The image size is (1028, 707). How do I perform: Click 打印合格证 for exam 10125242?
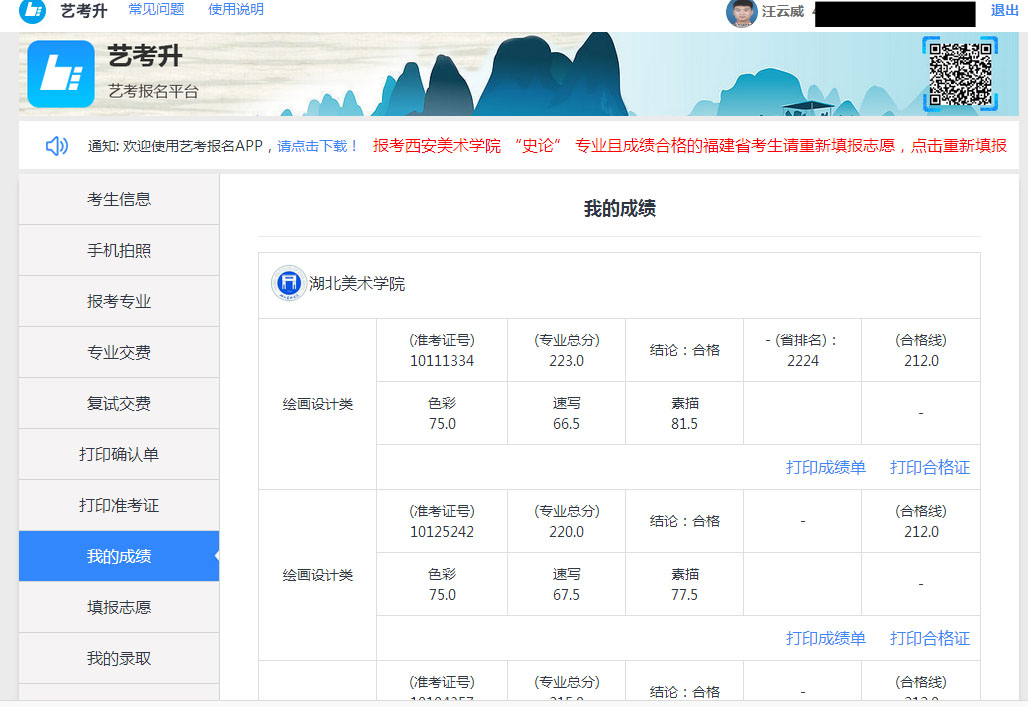click(x=930, y=639)
